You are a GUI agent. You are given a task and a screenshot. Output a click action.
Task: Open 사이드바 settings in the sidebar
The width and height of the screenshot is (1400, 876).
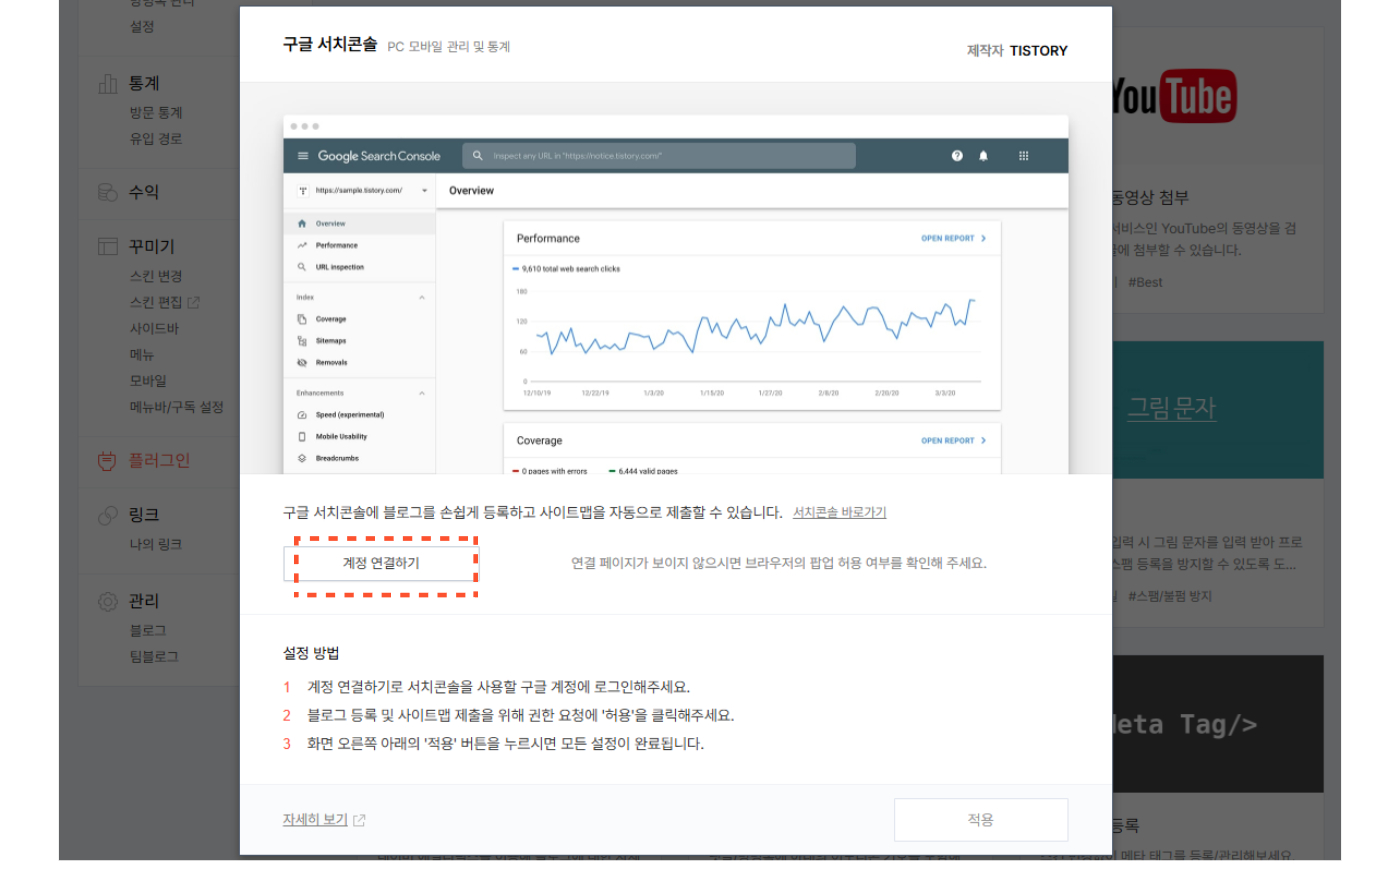[x=154, y=328]
